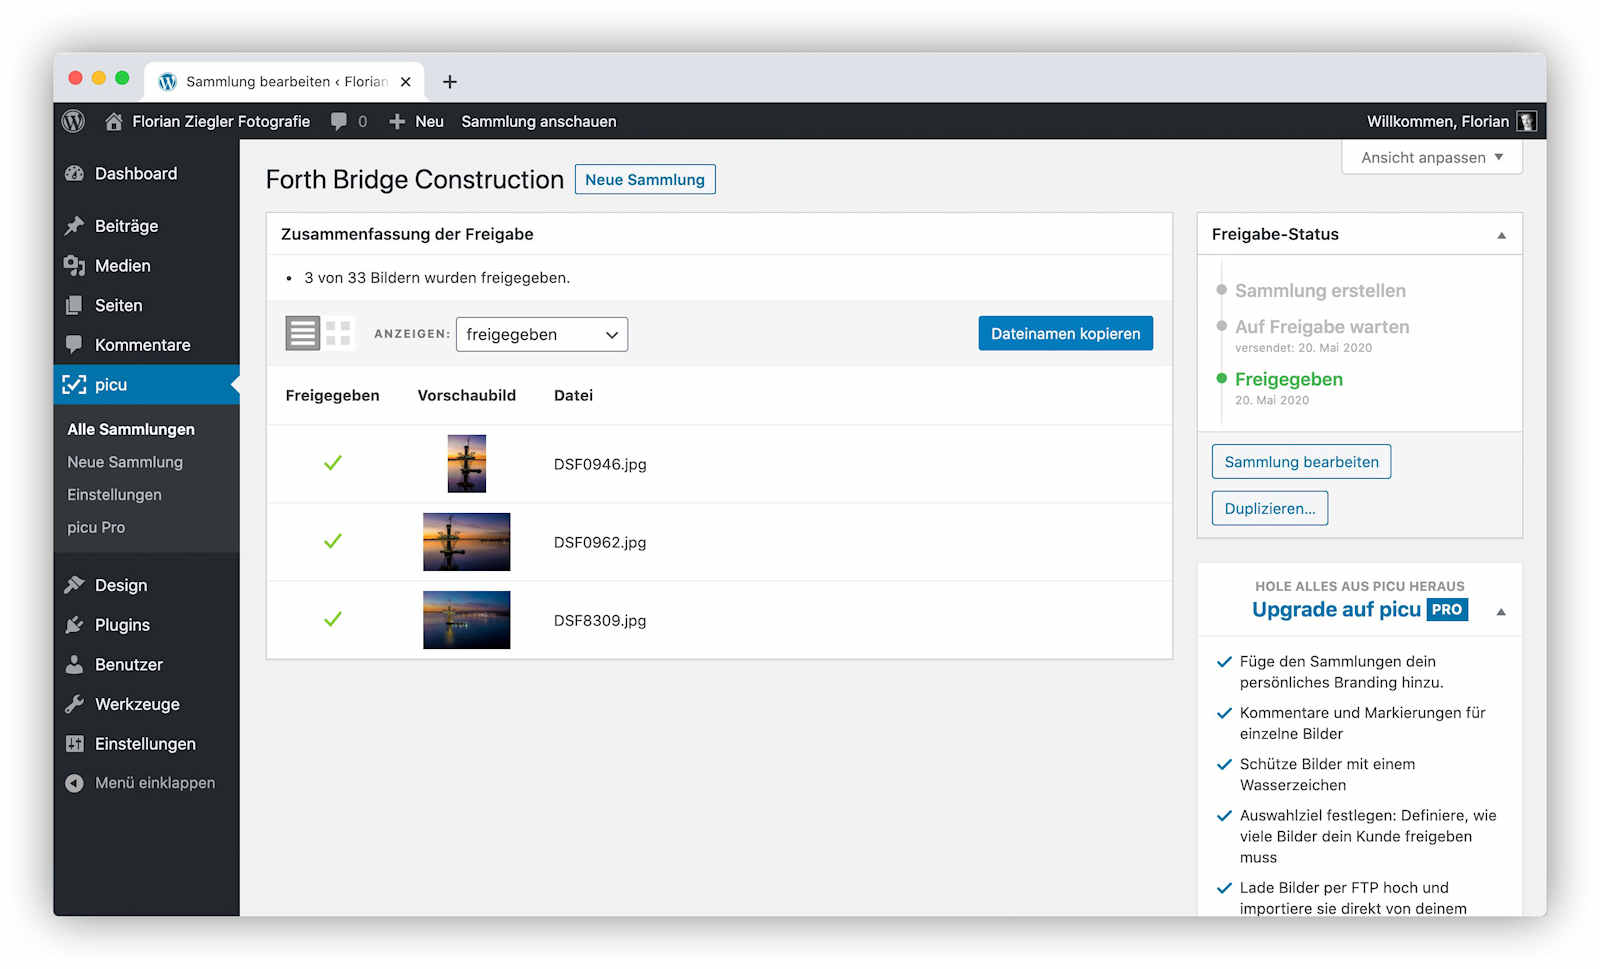Click Florian's user avatar icon
Viewport: 1600px width, 969px height.
[1526, 121]
